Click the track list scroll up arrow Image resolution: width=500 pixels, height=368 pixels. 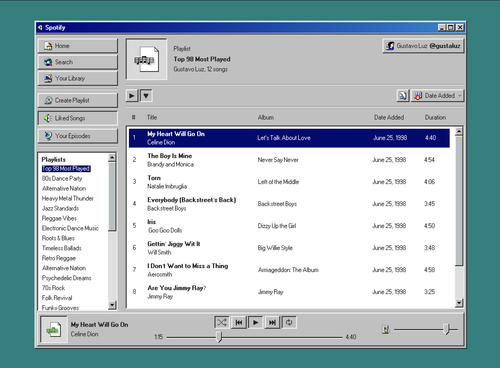pos(459,131)
